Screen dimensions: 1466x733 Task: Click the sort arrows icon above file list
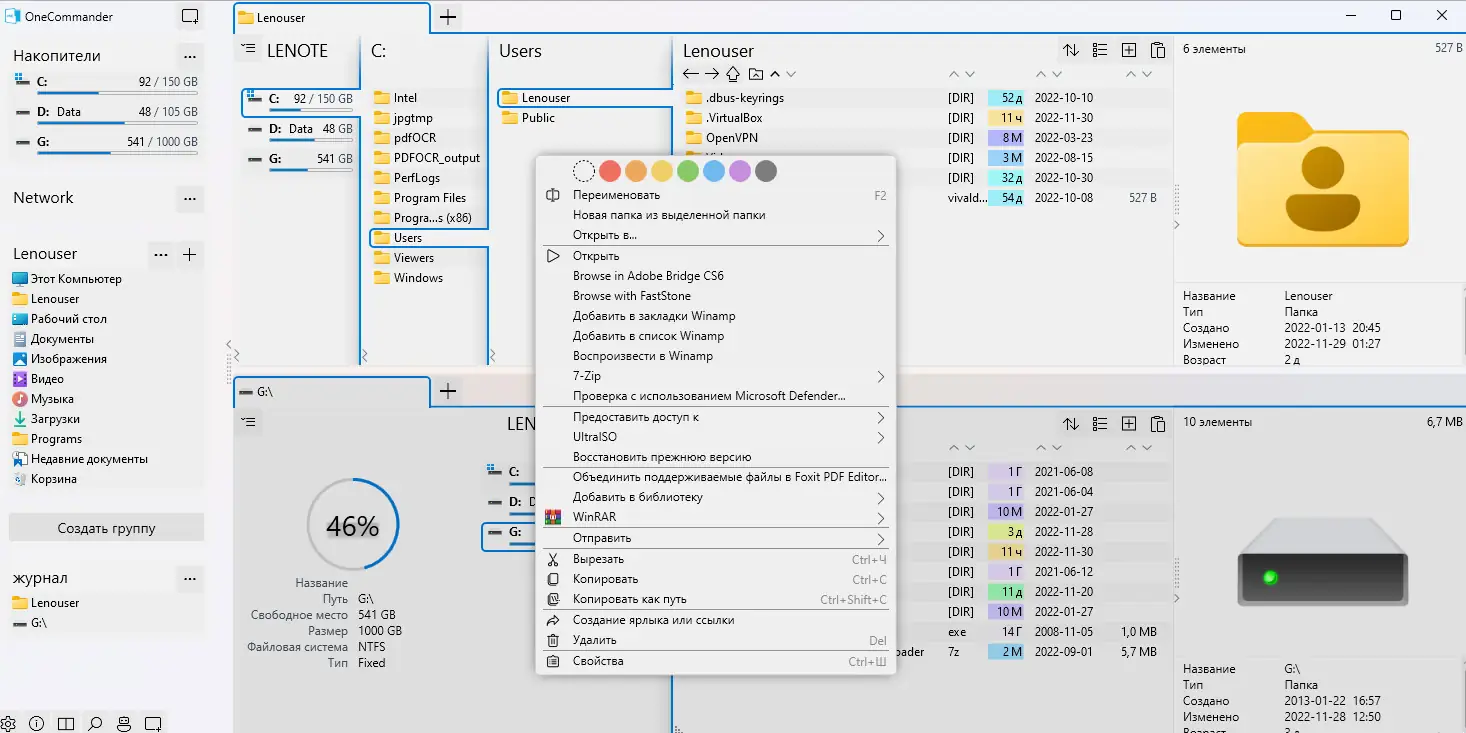(x=1070, y=48)
